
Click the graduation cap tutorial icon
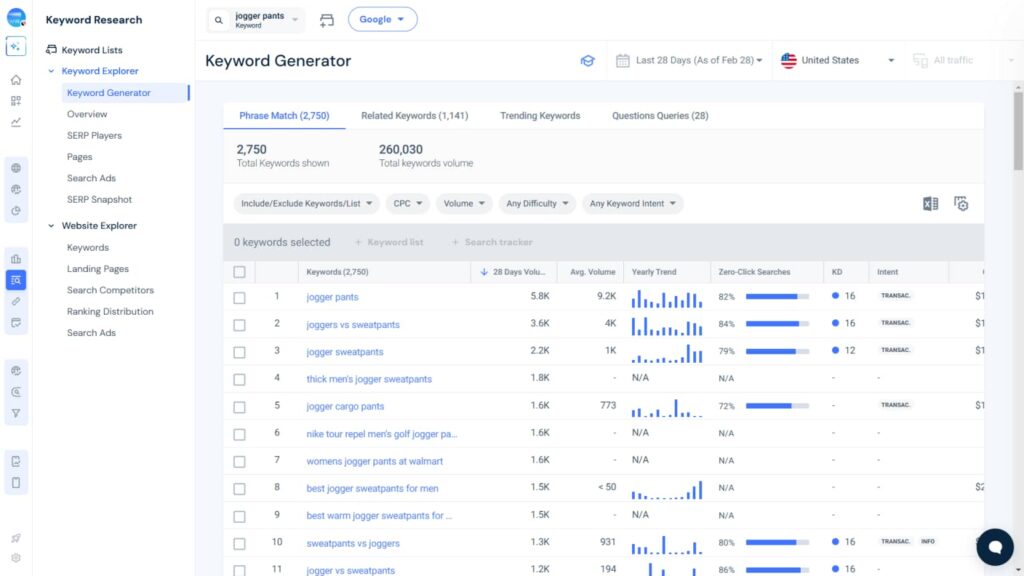pos(587,60)
